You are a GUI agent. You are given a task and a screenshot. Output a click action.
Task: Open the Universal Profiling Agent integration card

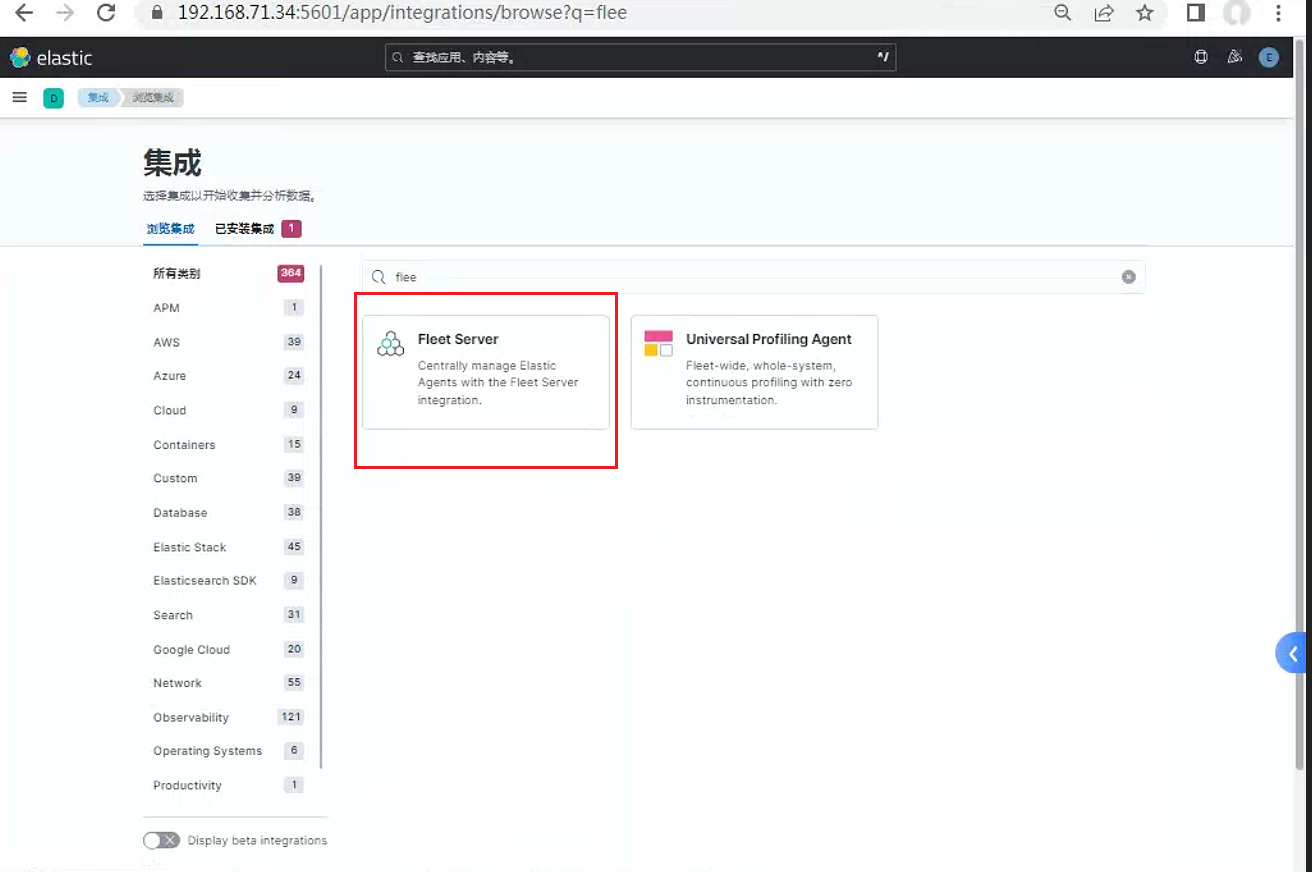pos(754,372)
